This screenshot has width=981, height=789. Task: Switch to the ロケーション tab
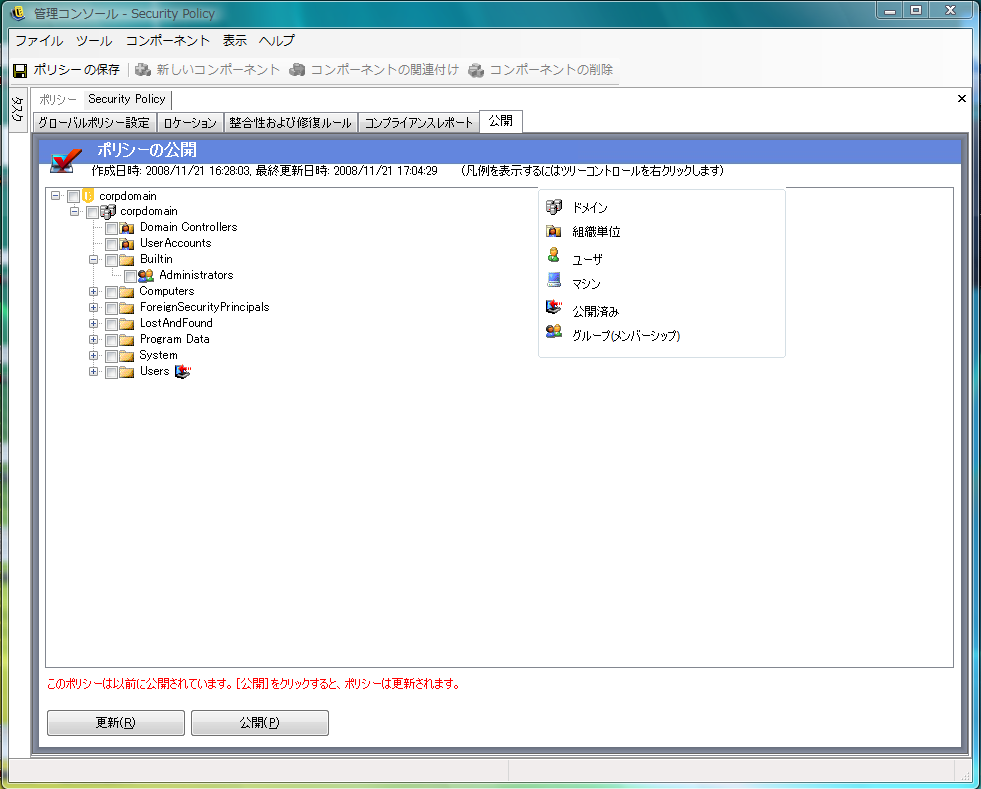point(190,123)
